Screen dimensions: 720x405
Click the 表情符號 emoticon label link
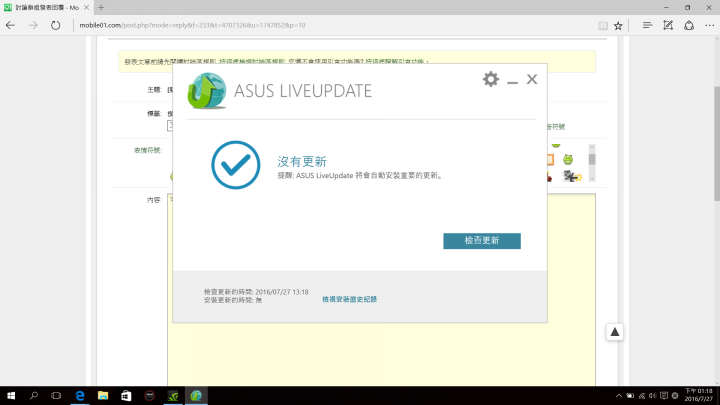coord(147,150)
